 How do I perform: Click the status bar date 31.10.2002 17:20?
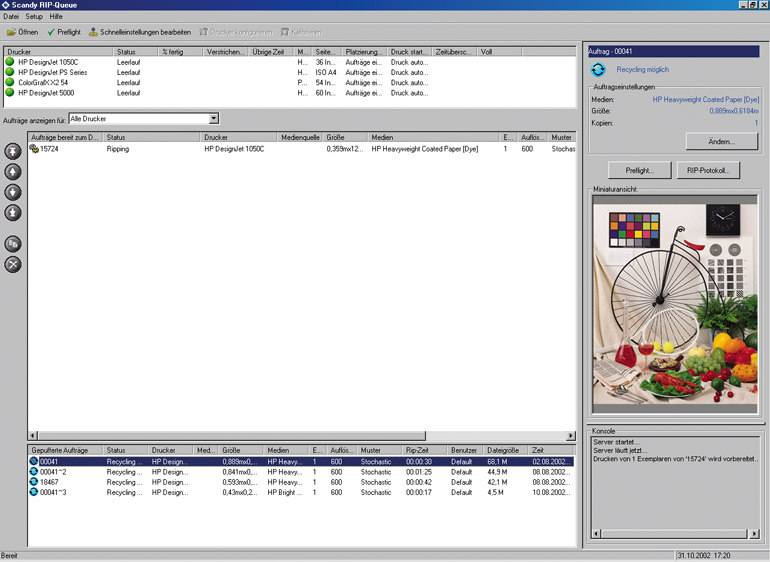[x=704, y=556]
